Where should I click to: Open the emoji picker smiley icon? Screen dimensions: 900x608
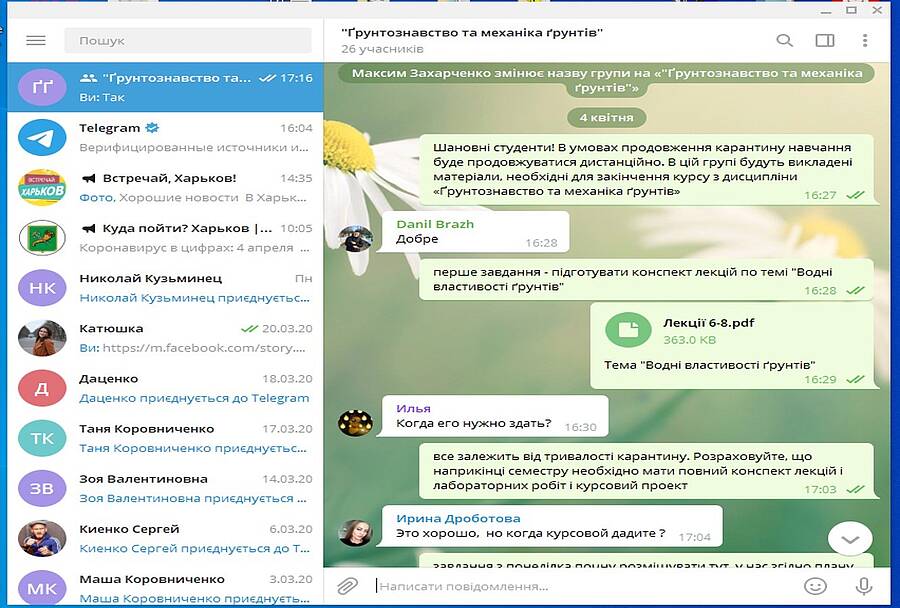coord(815,586)
